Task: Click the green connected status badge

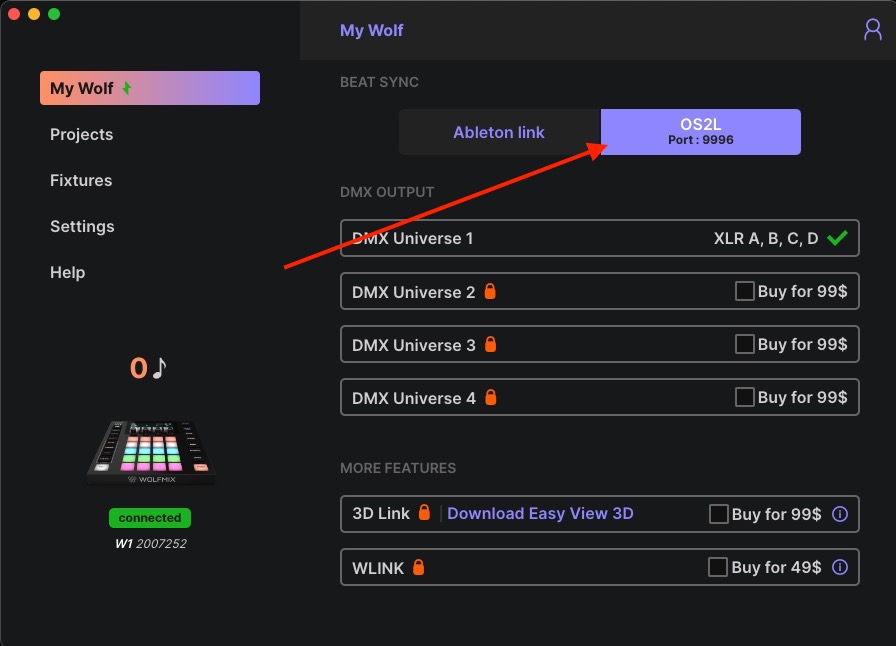Action: 150,517
